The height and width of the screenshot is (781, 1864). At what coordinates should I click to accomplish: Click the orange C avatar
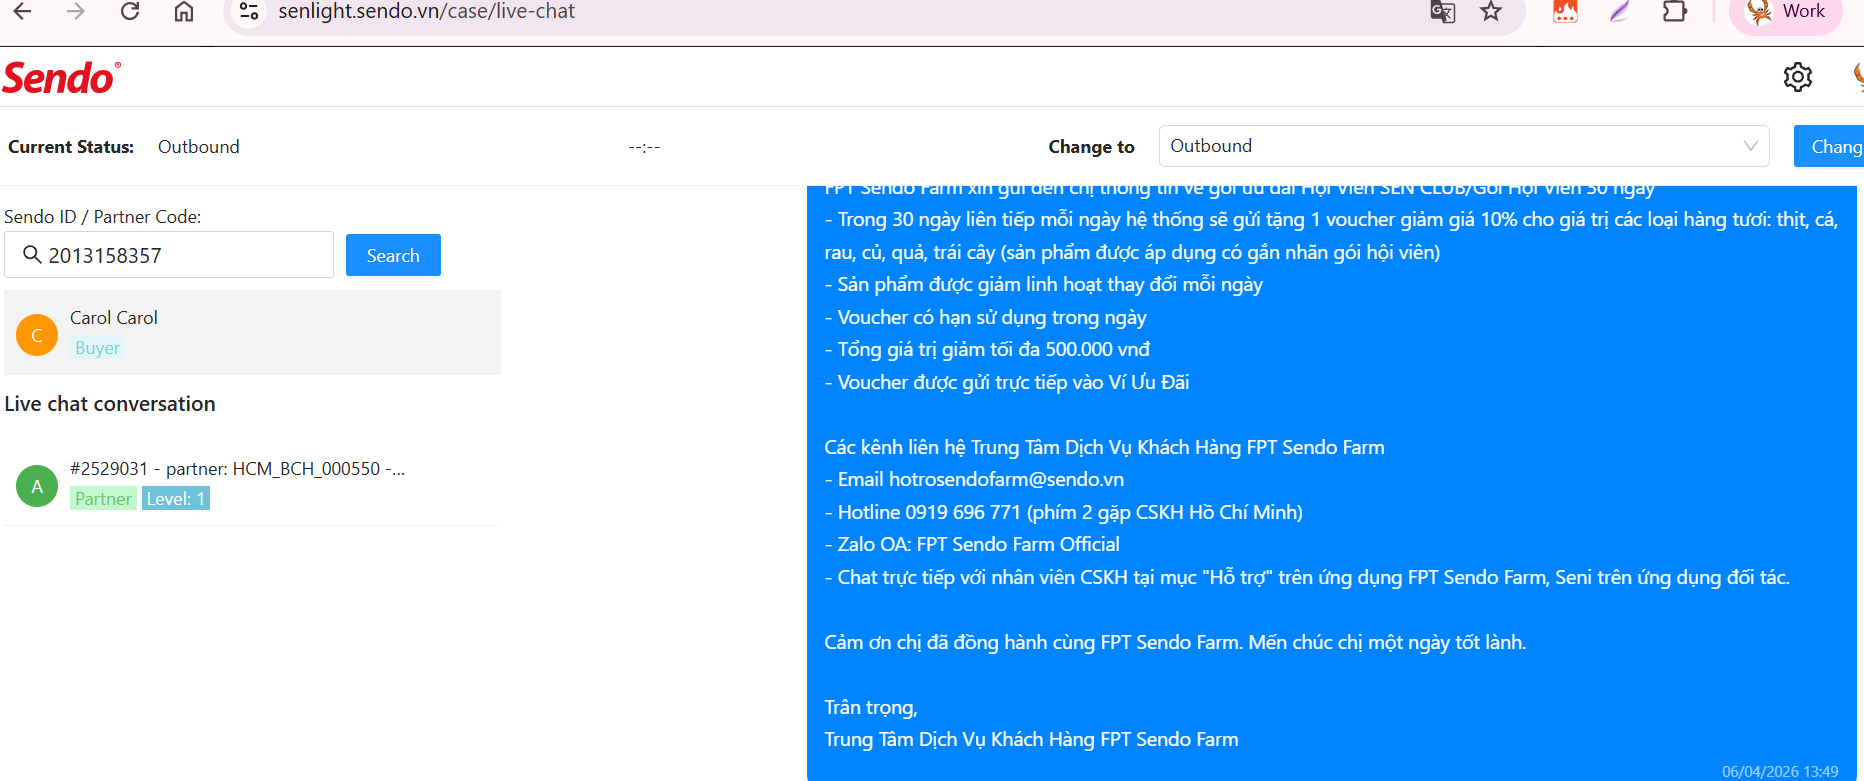click(x=37, y=335)
